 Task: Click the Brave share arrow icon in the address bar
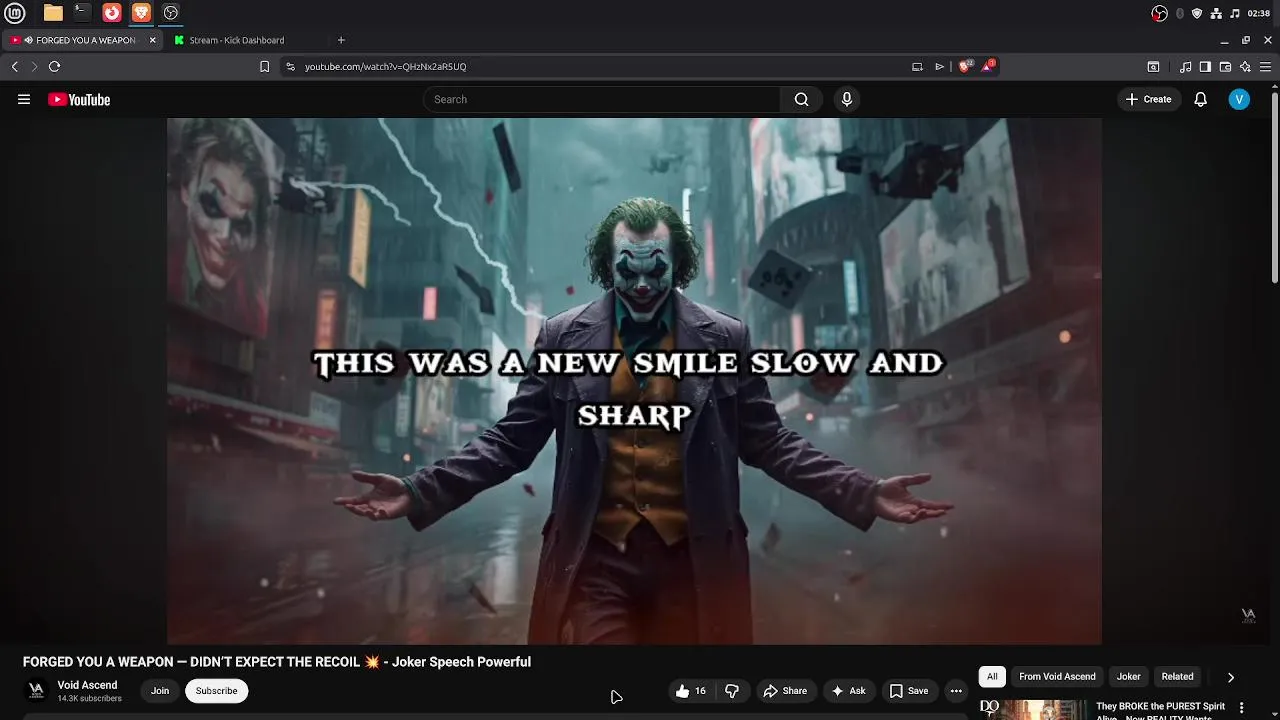[939, 66]
